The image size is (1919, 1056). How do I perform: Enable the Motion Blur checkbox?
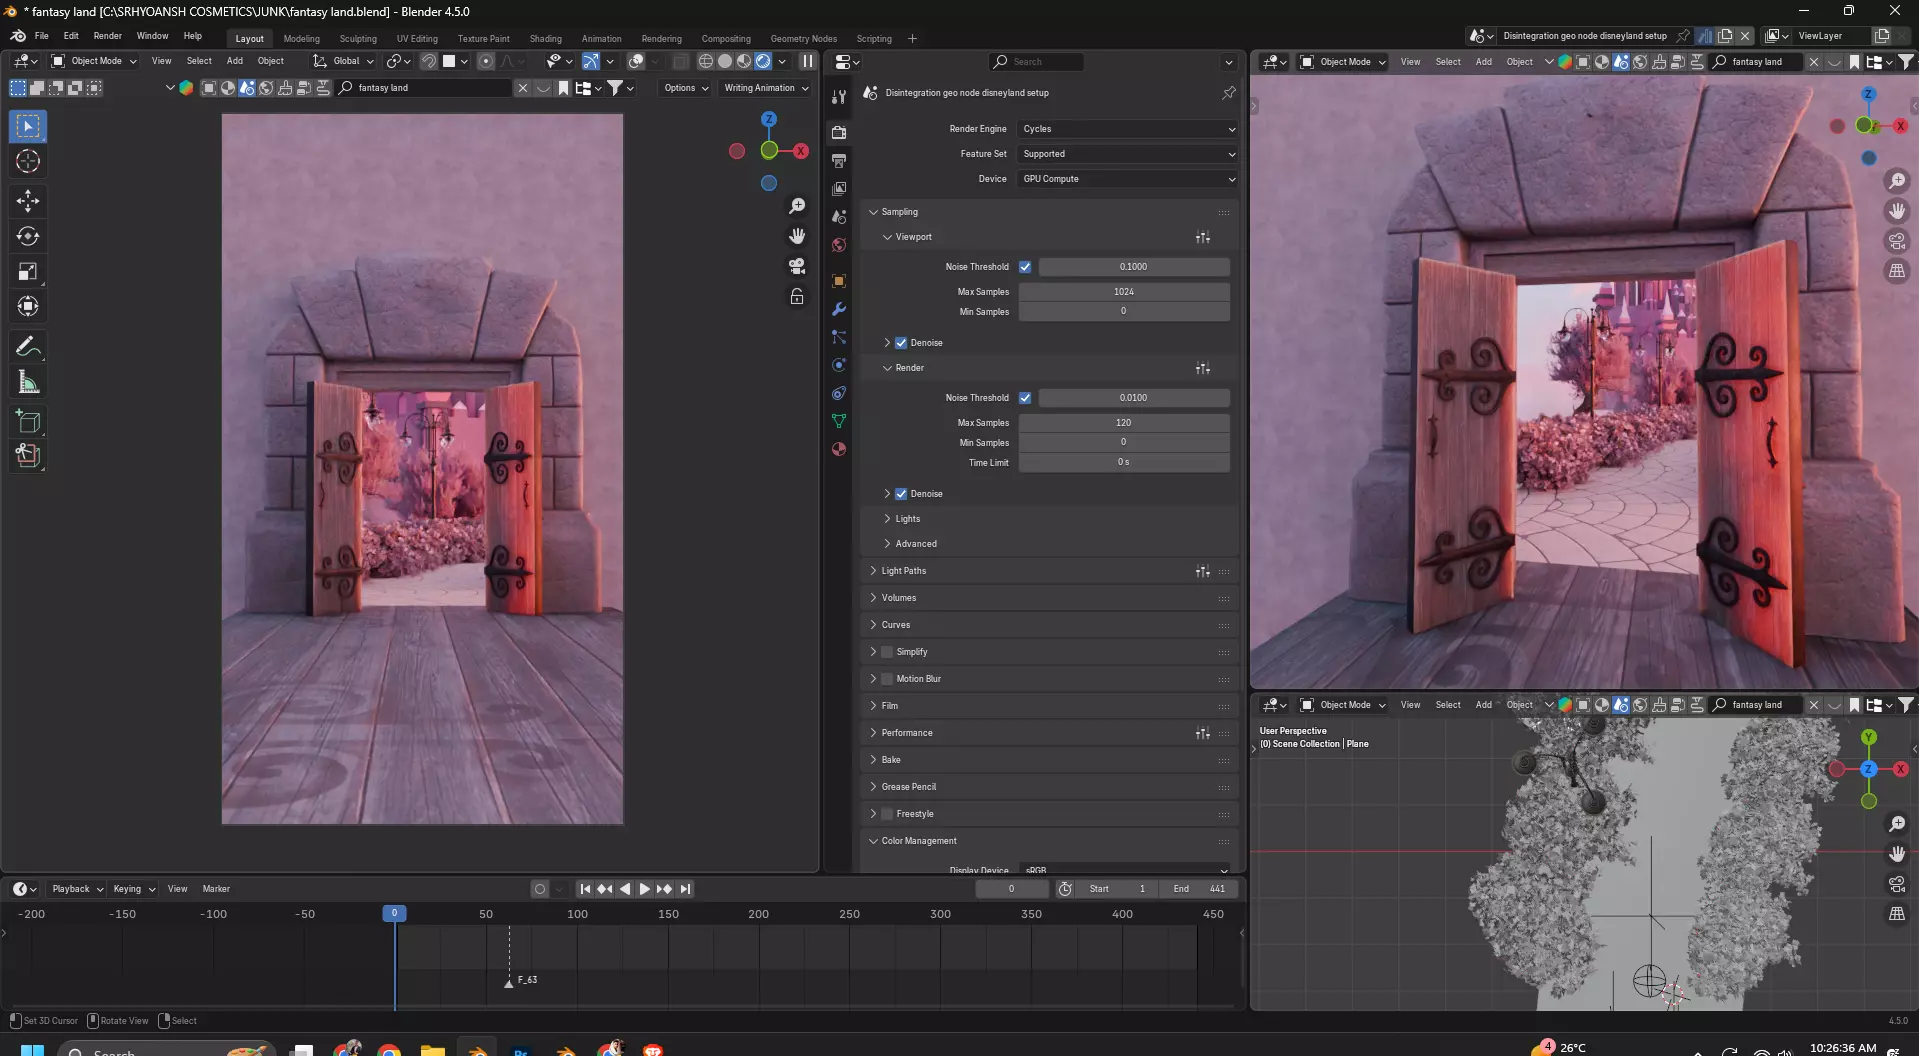tap(887, 679)
